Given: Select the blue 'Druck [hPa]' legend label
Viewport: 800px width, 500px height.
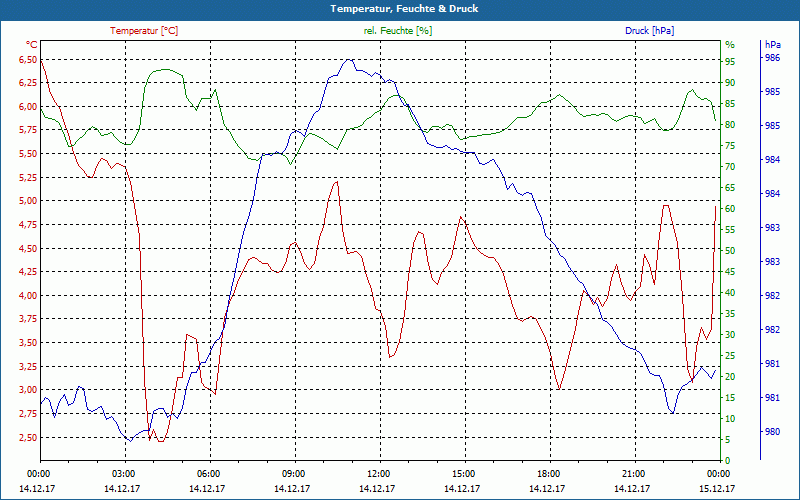Looking at the screenshot, I should click(649, 31).
